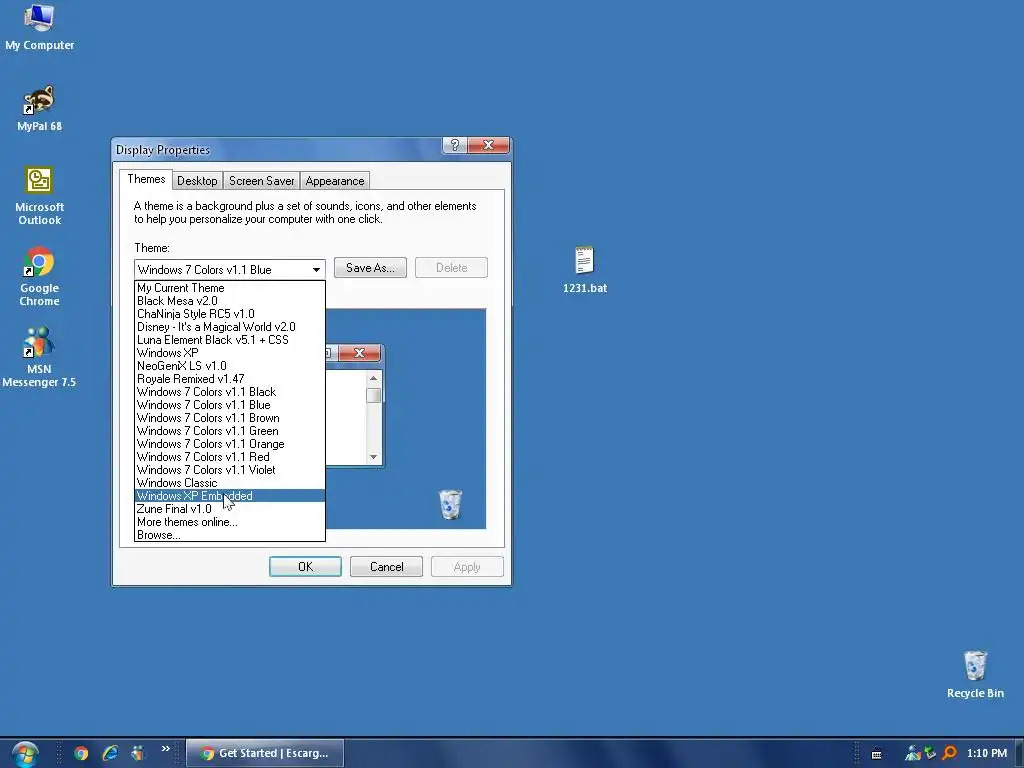
Task: Select Windows 7 Colors v1.1 Green
Action: coord(229,431)
